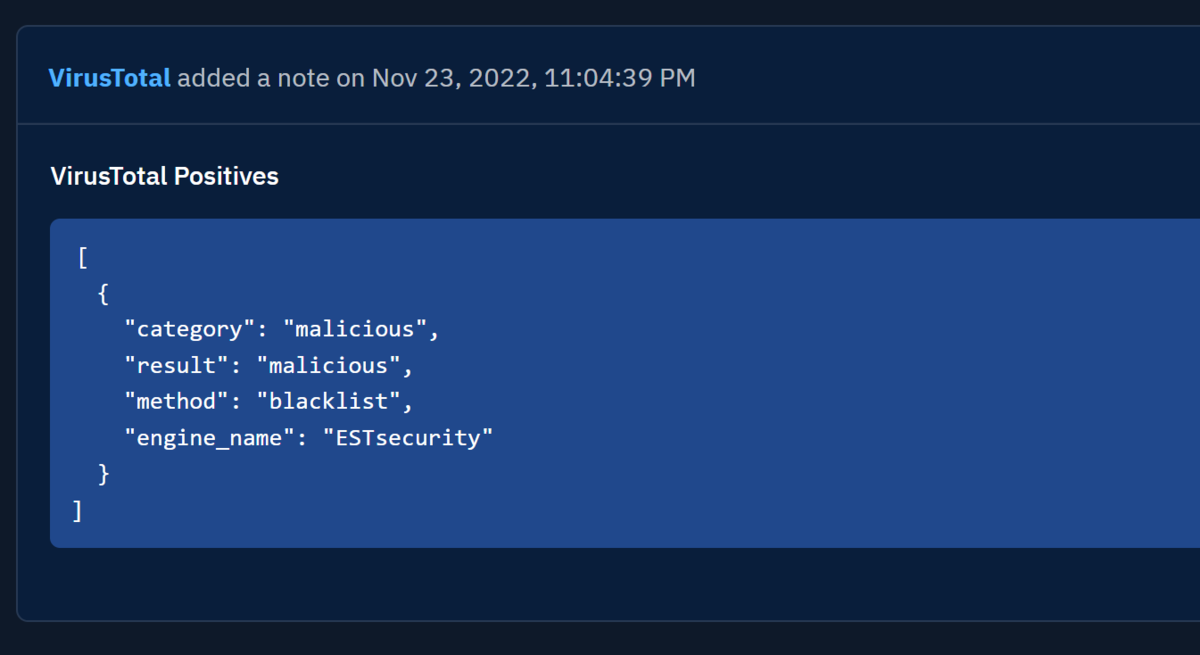Click the closing square bracket in JSON
This screenshot has height=655, width=1200.
(x=77, y=511)
